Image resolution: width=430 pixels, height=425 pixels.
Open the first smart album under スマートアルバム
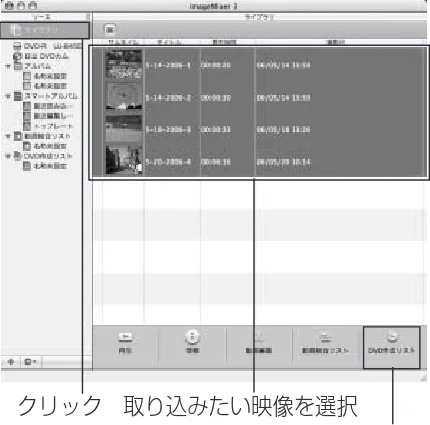pos(48,106)
